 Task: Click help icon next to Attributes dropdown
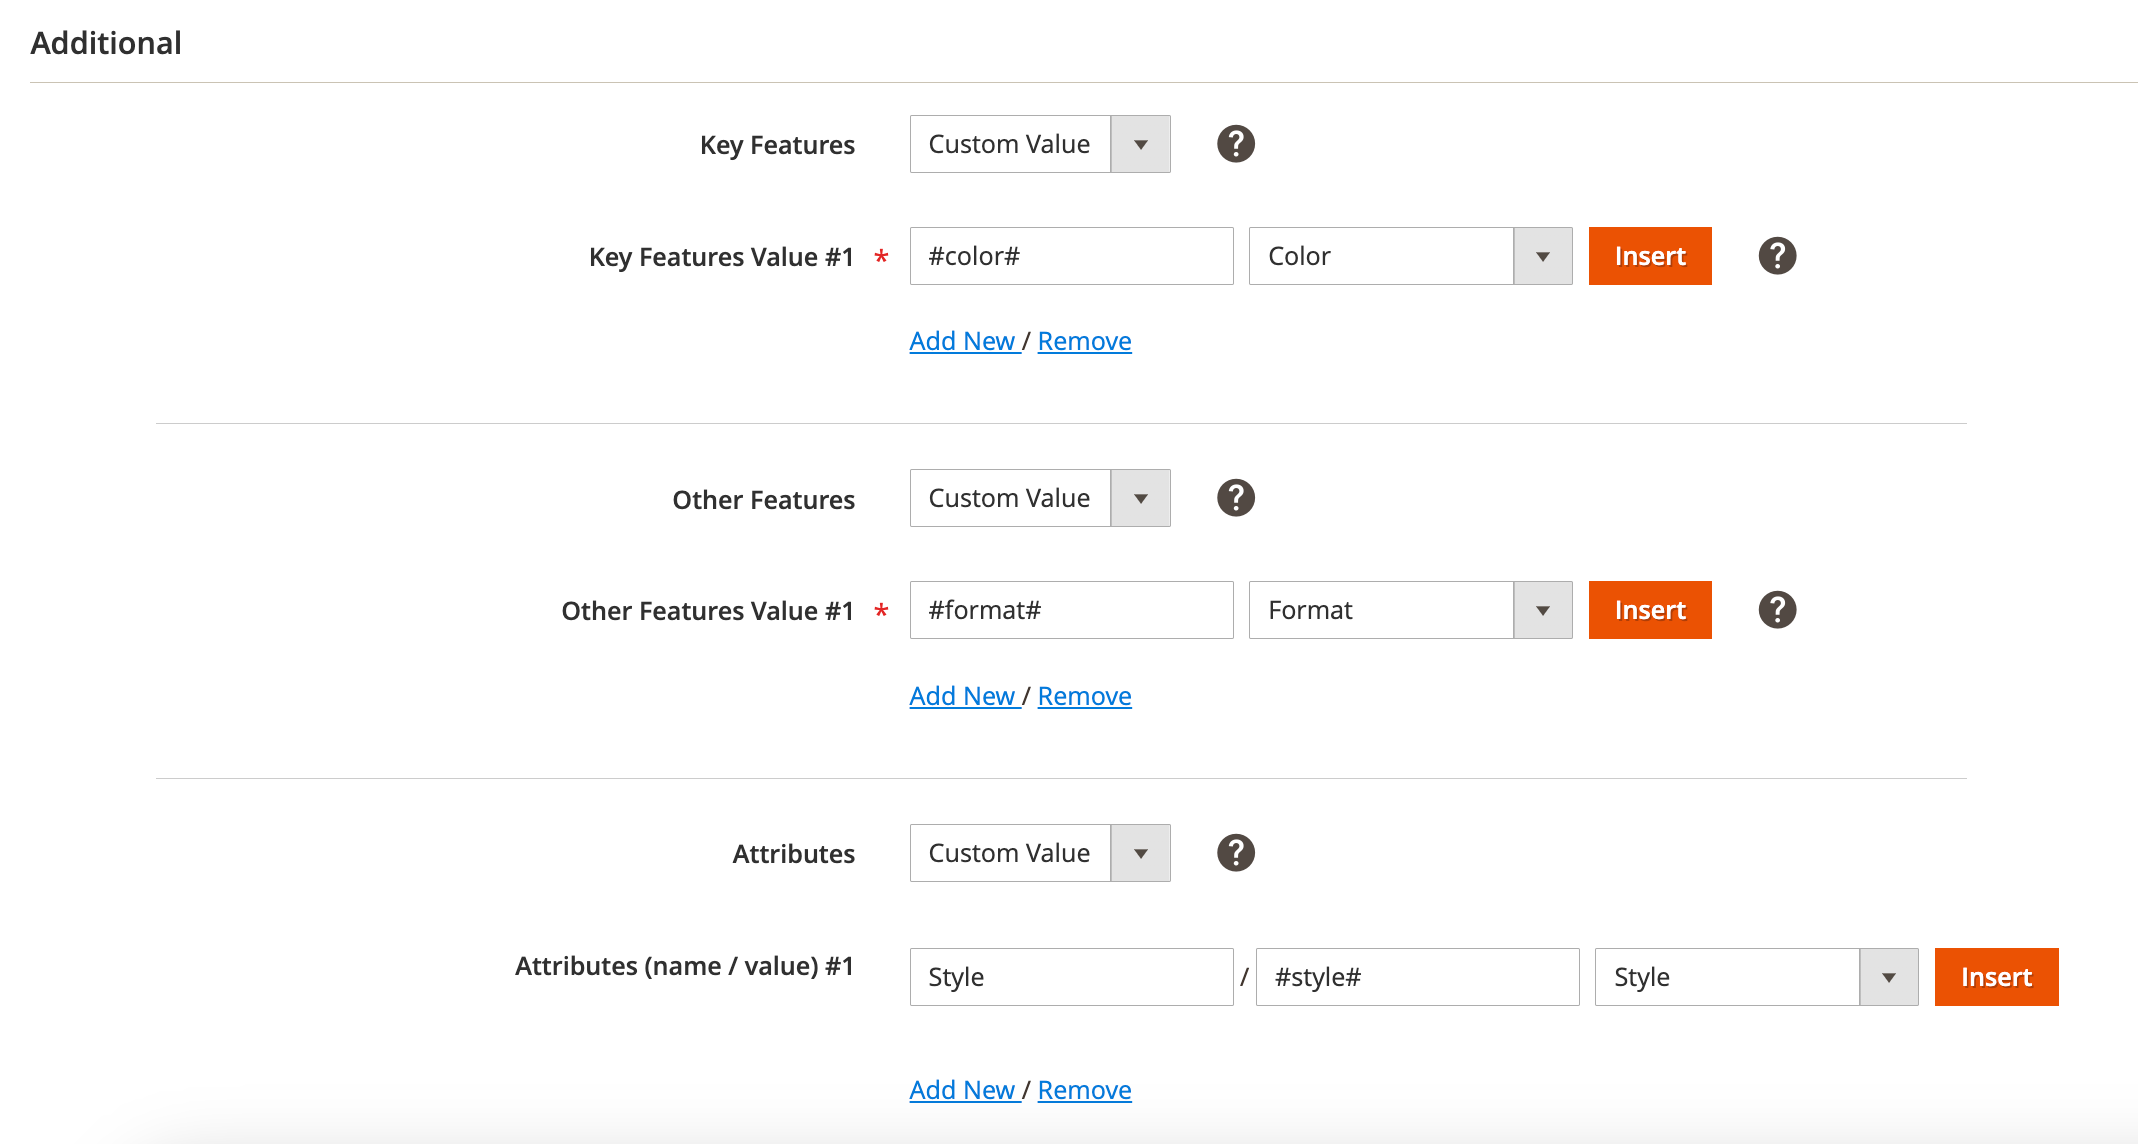[1235, 853]
